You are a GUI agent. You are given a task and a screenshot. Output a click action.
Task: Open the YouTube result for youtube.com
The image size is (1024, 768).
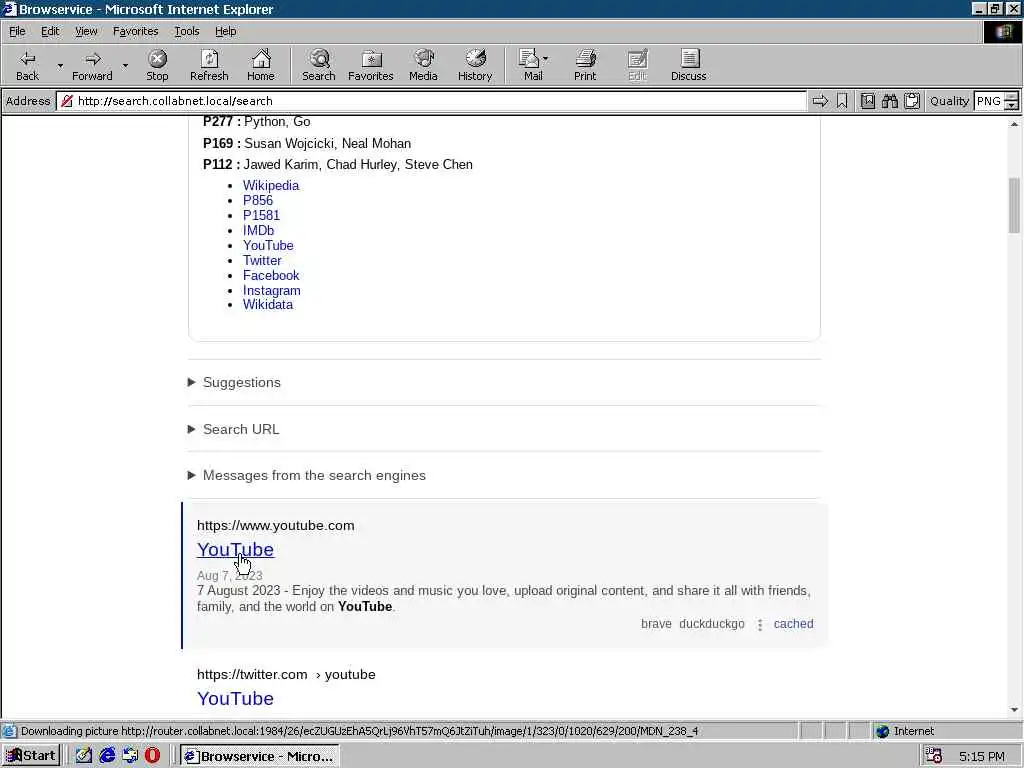[235, 550]
